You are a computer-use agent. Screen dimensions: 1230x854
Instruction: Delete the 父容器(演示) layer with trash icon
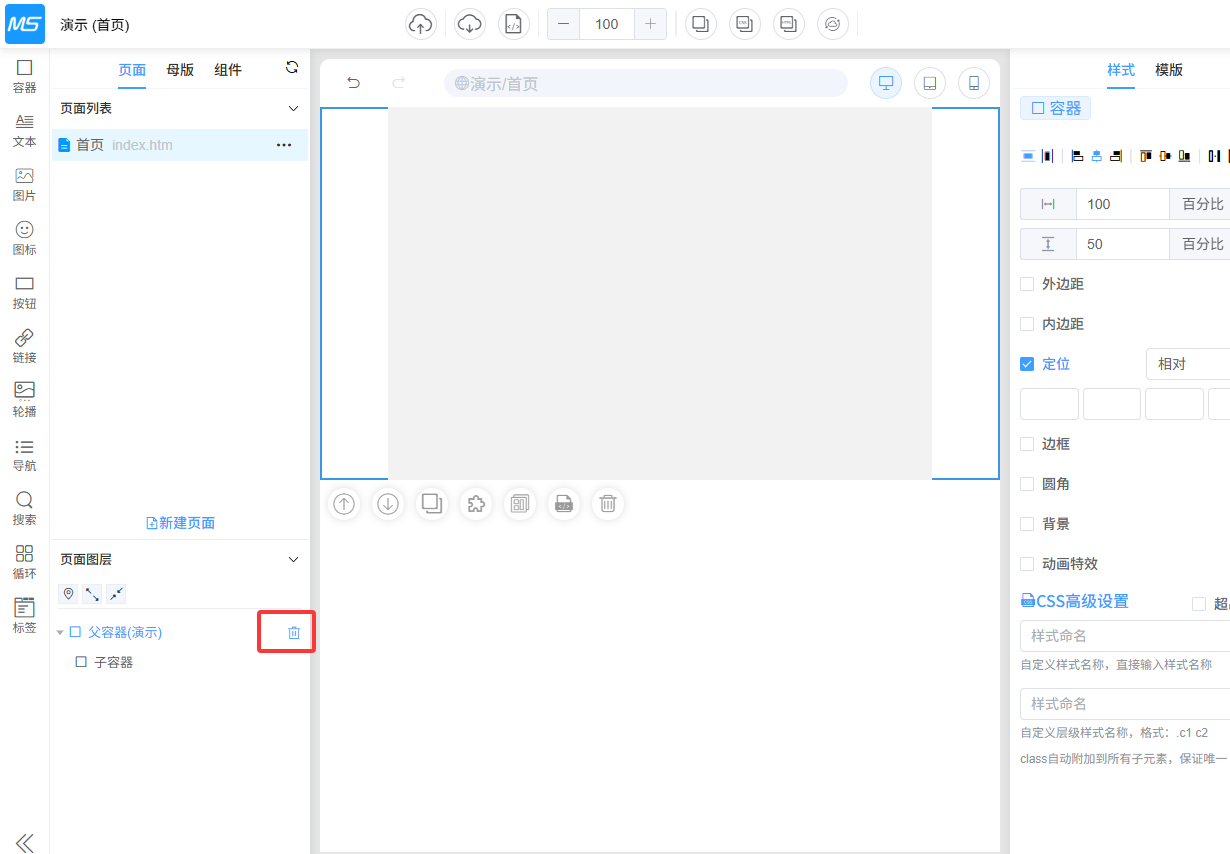(x=294, y=632)
